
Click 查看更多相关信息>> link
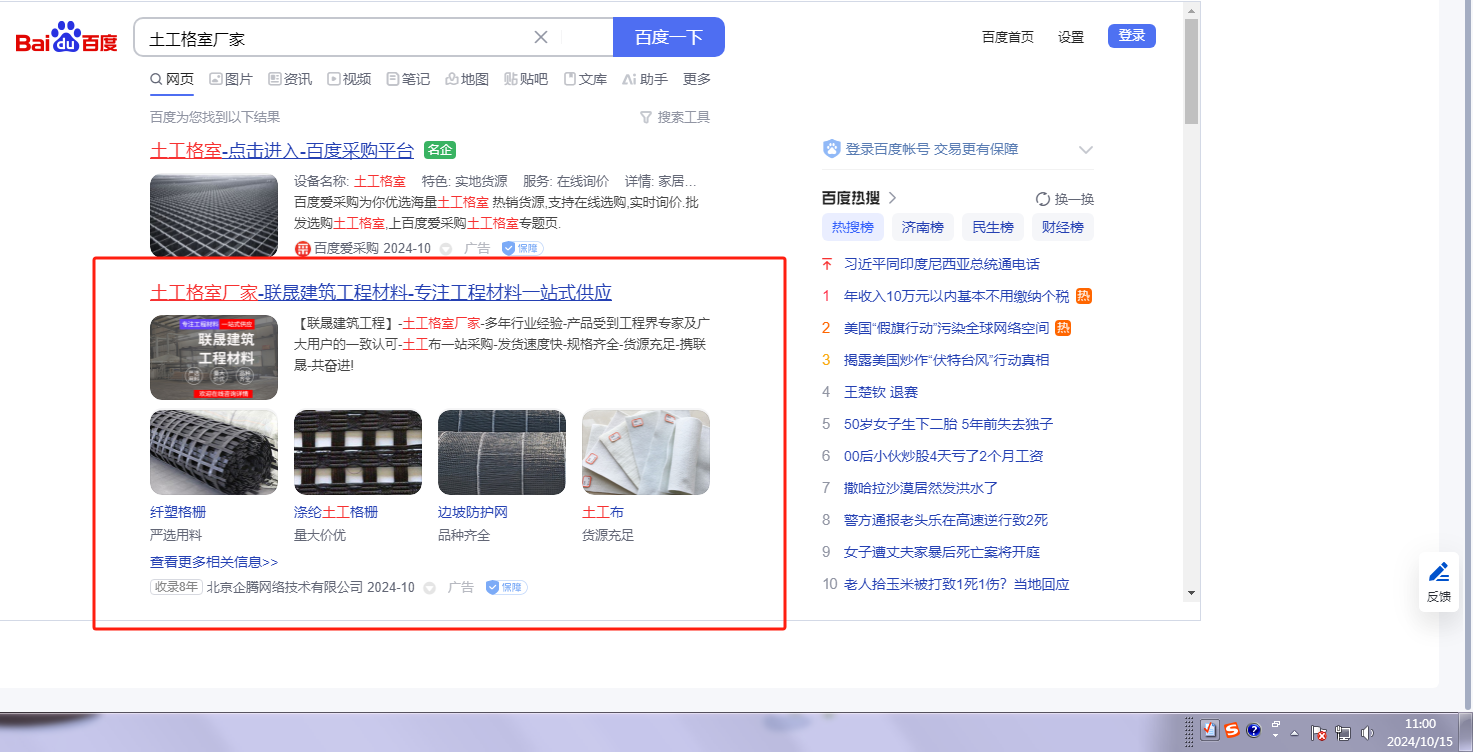point(214,562)
